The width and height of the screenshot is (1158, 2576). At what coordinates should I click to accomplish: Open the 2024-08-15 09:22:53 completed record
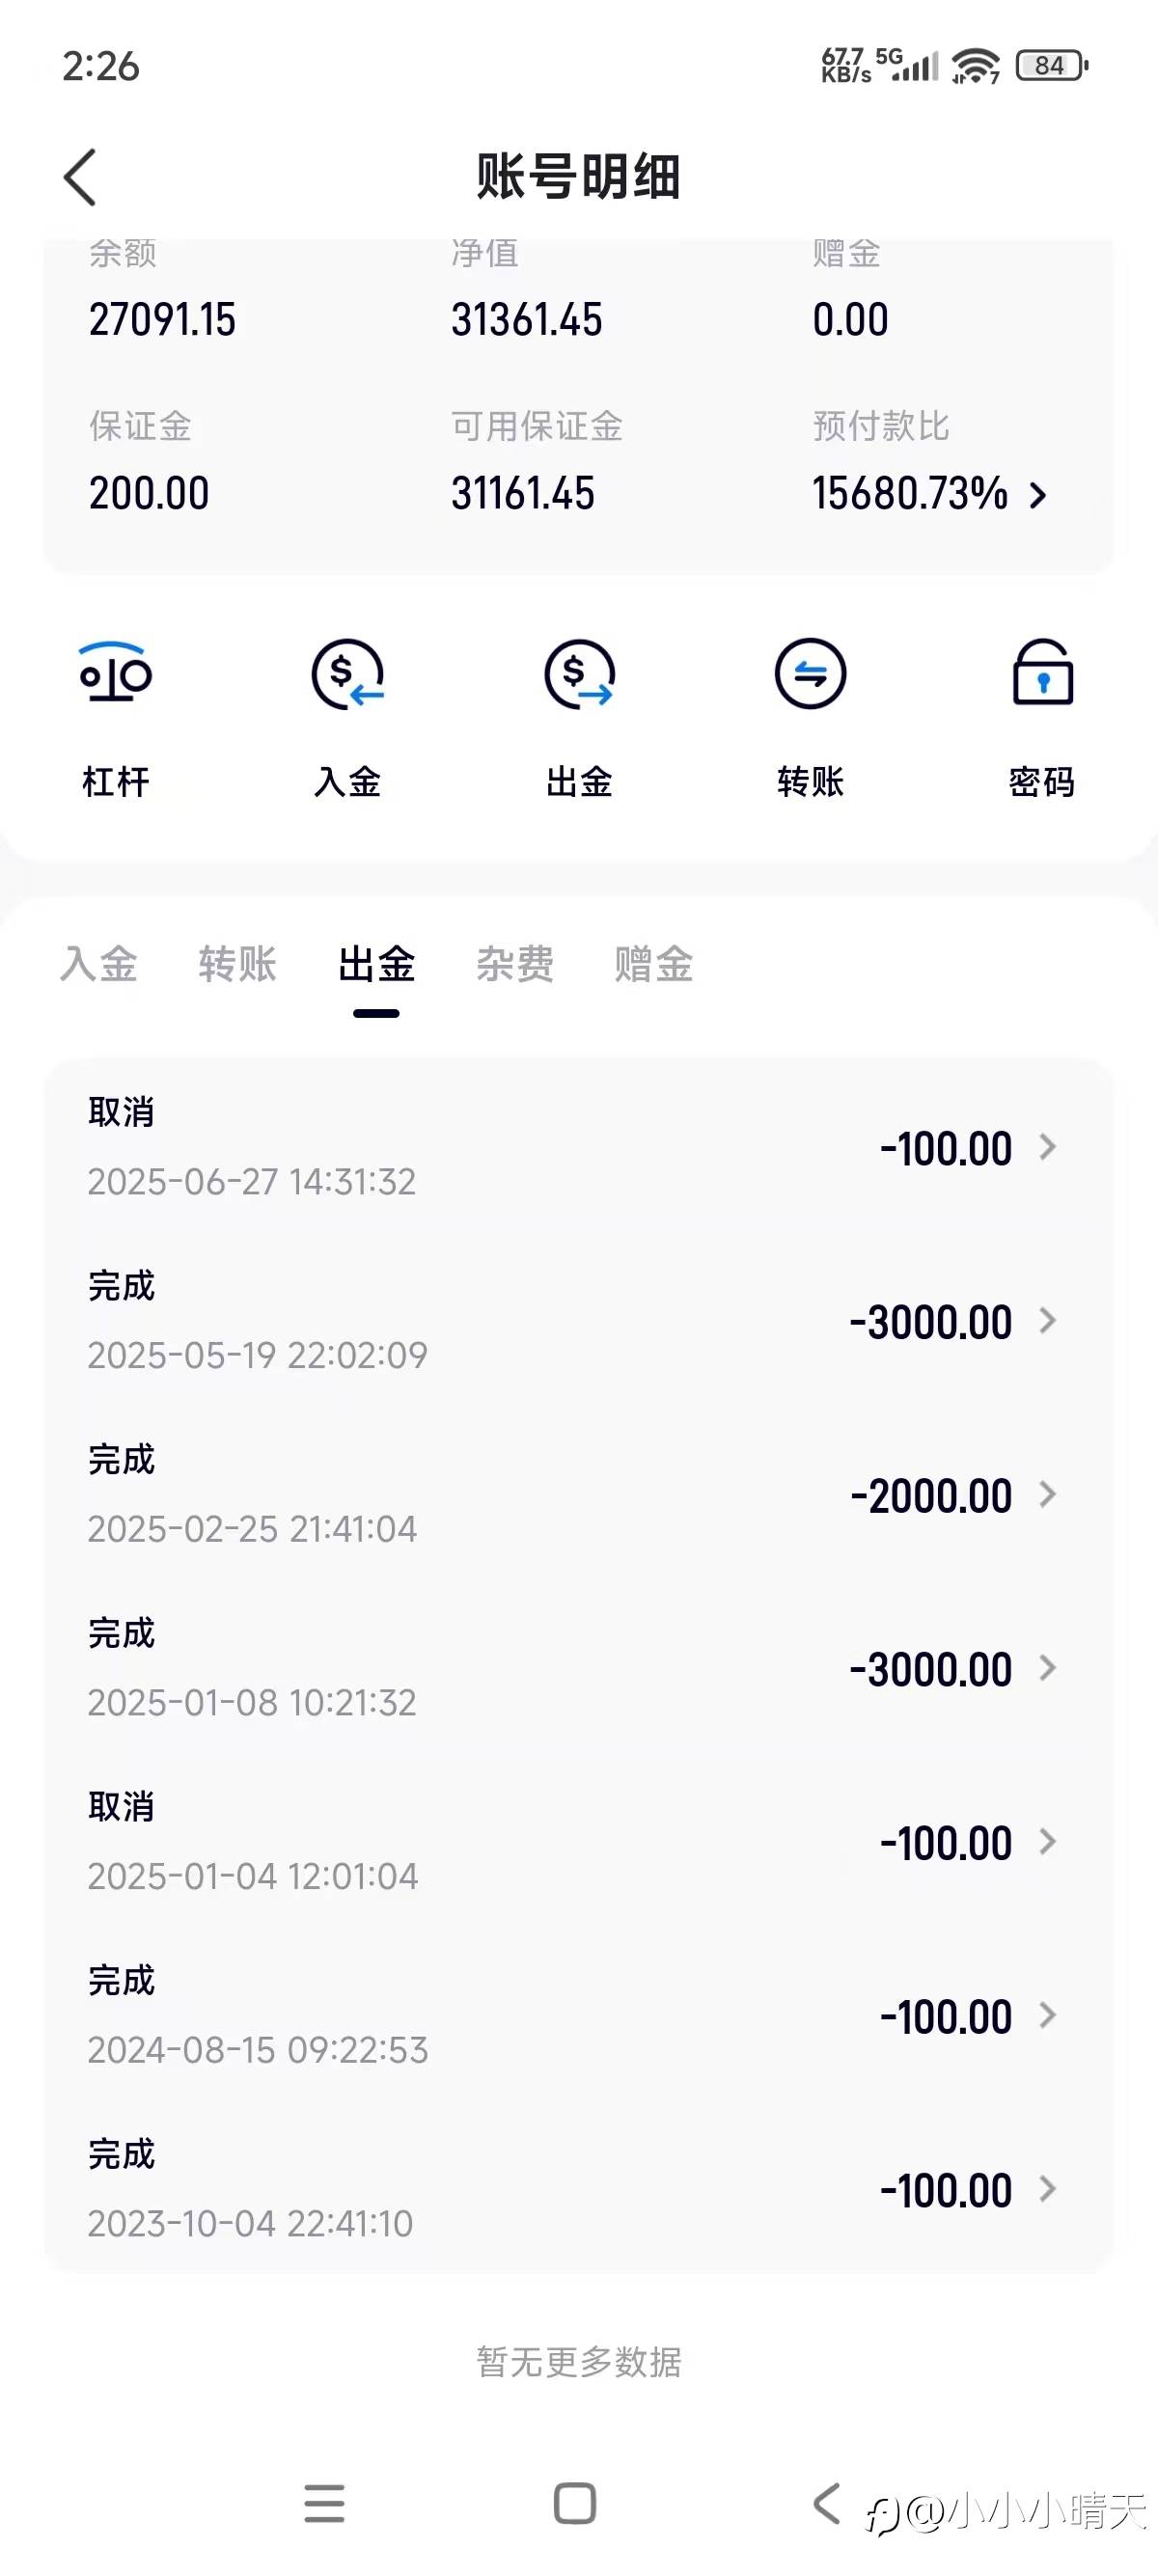578,2015
